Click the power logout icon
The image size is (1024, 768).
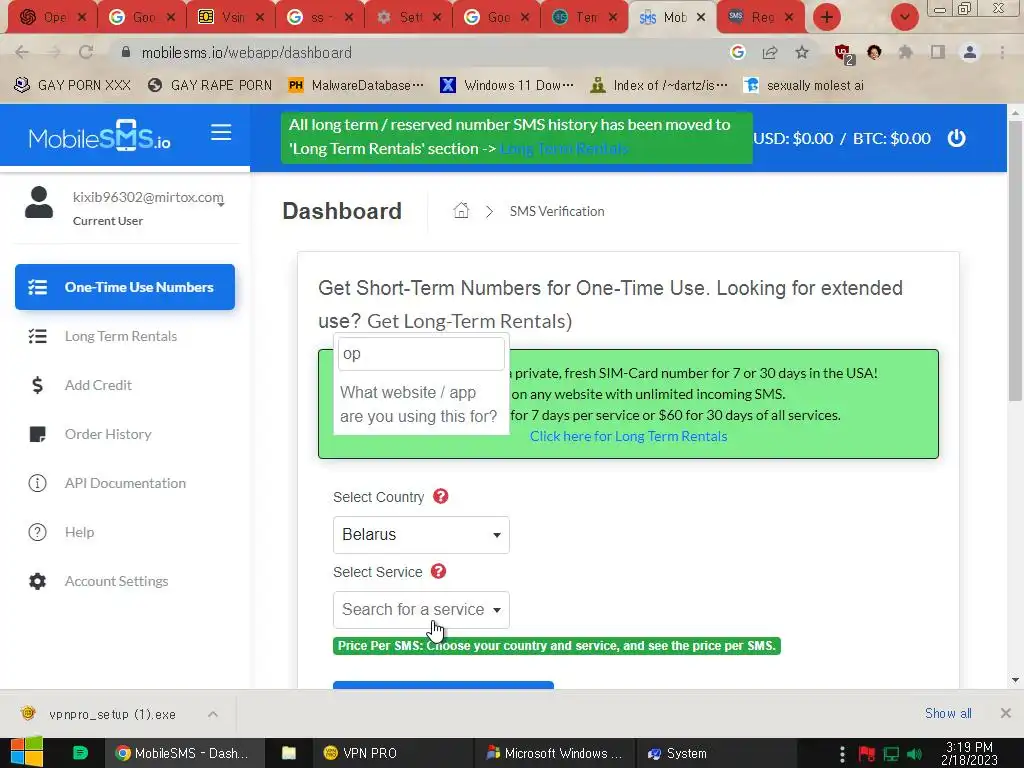[956, 138]
